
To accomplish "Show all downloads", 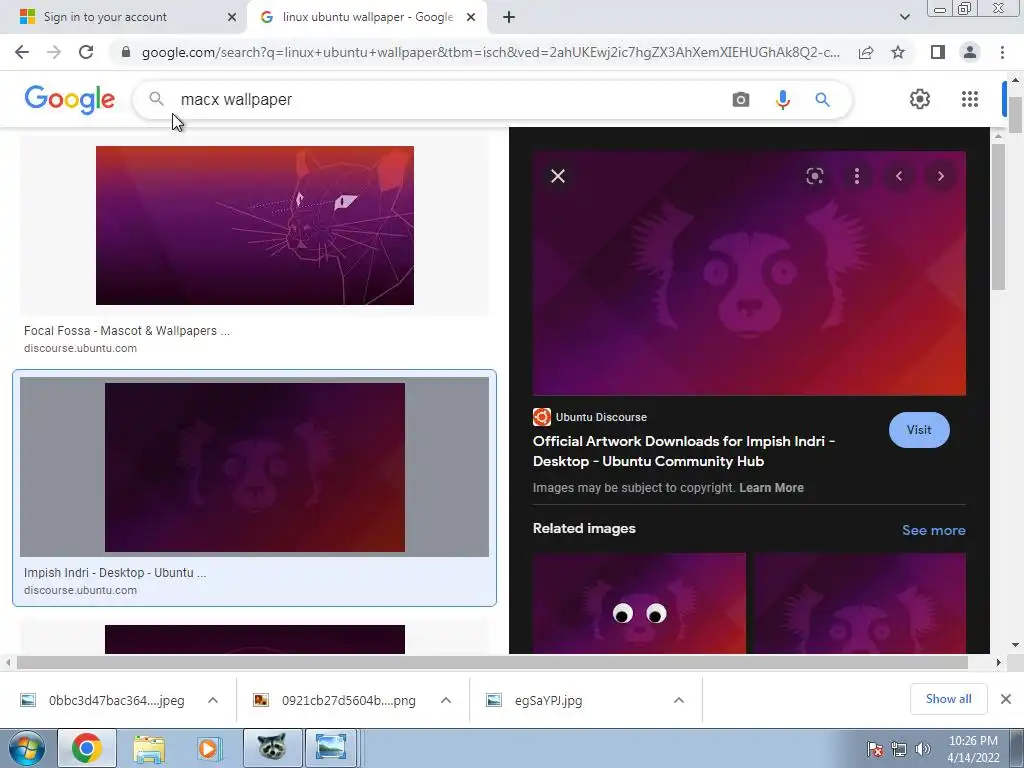I will click(948, 699).
